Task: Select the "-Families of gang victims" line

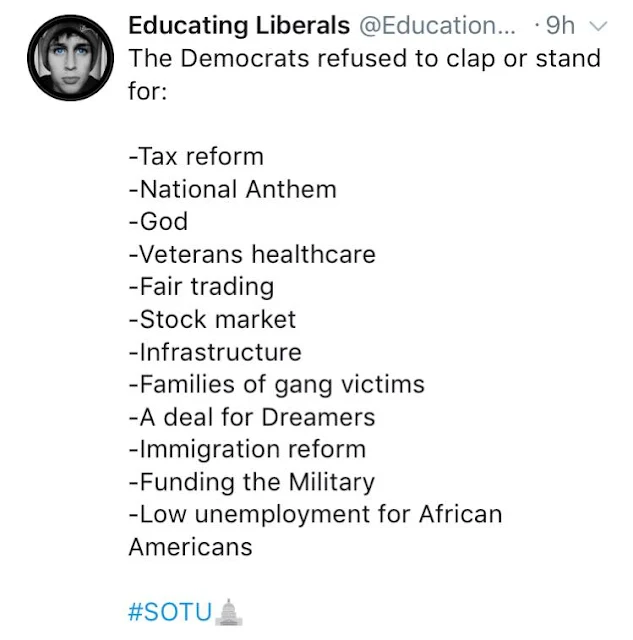Action: click(x=276, y=384)
